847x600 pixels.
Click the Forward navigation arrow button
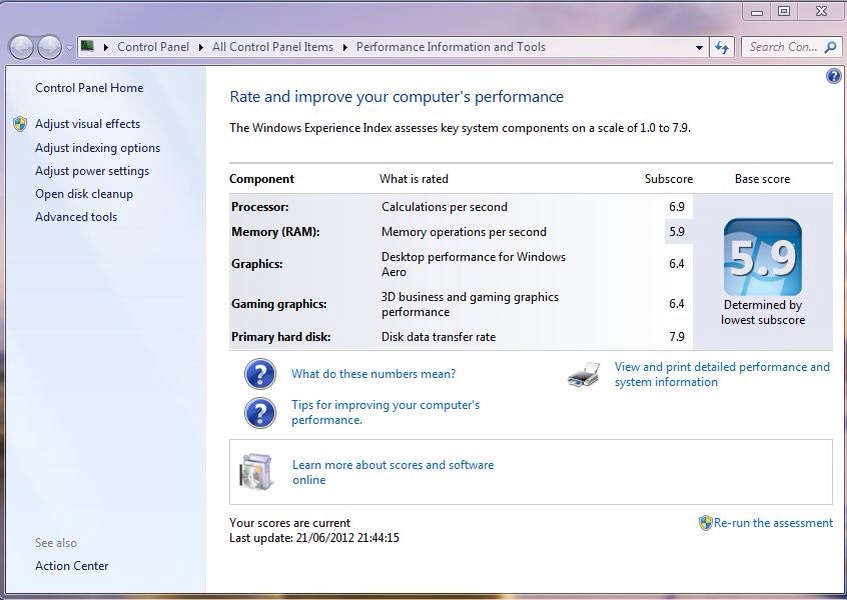click(x=49, y=47)
